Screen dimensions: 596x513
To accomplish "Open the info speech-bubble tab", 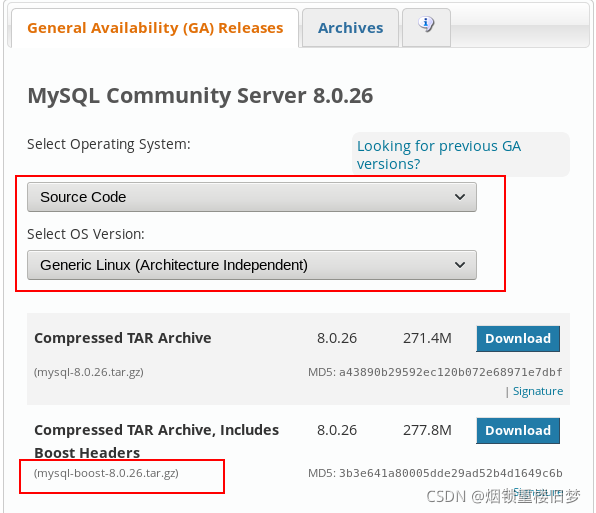I will 426,27.
